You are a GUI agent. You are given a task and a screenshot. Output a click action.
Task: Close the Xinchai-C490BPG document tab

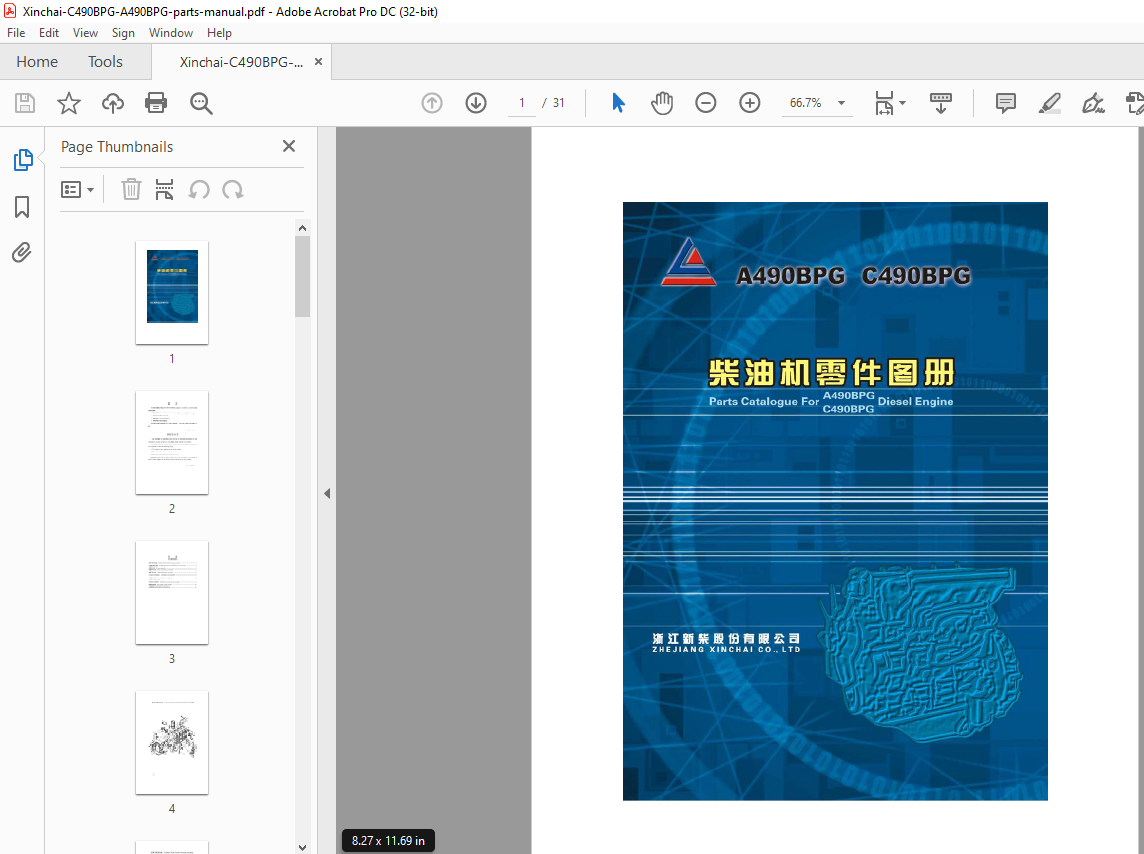pos(318,62)
